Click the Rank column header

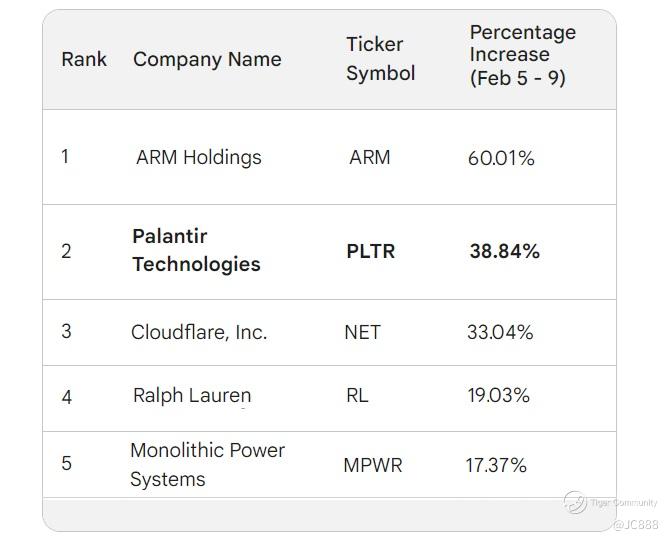[x=84, y=59]
